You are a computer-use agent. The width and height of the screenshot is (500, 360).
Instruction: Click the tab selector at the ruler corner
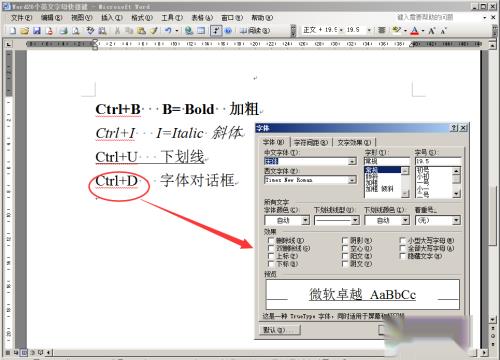[9, 44]
